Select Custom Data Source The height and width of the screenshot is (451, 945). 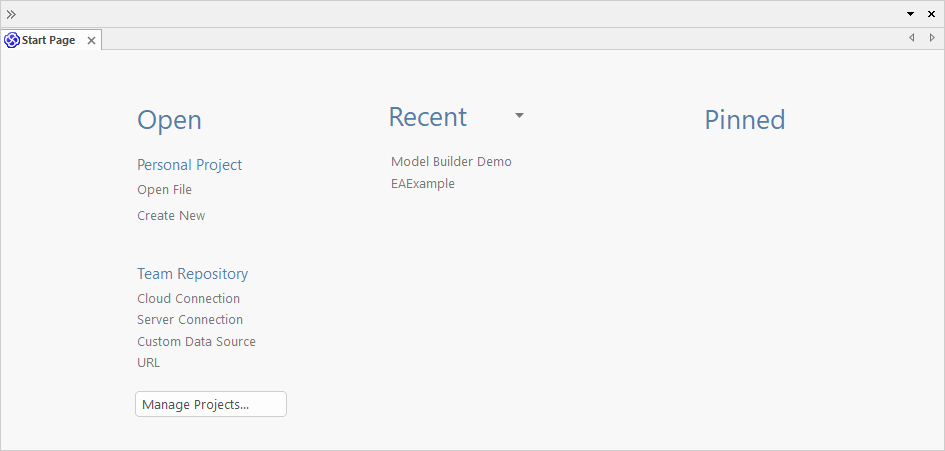(196, 341)
